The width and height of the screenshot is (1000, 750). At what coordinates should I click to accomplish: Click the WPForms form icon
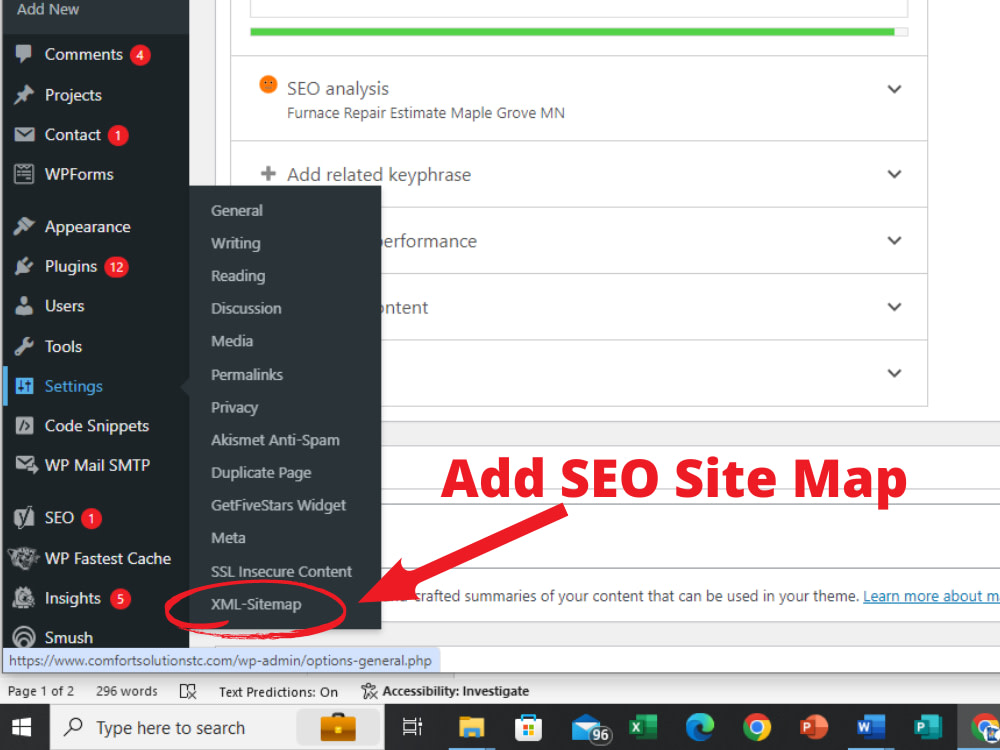(24, 174)
